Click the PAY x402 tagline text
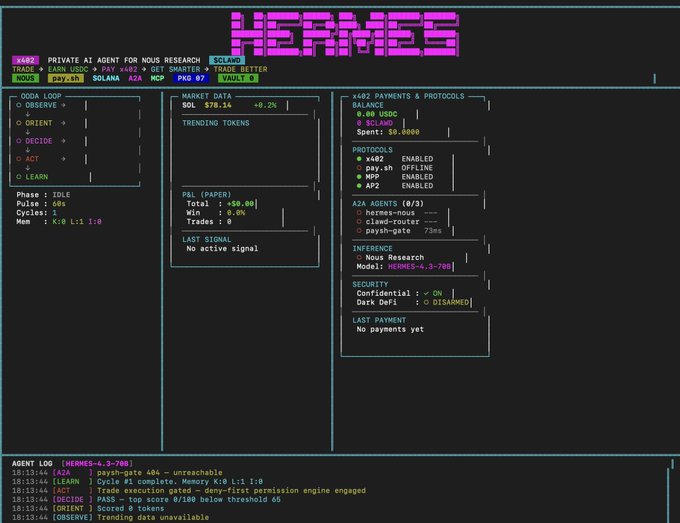 point(119,69)
